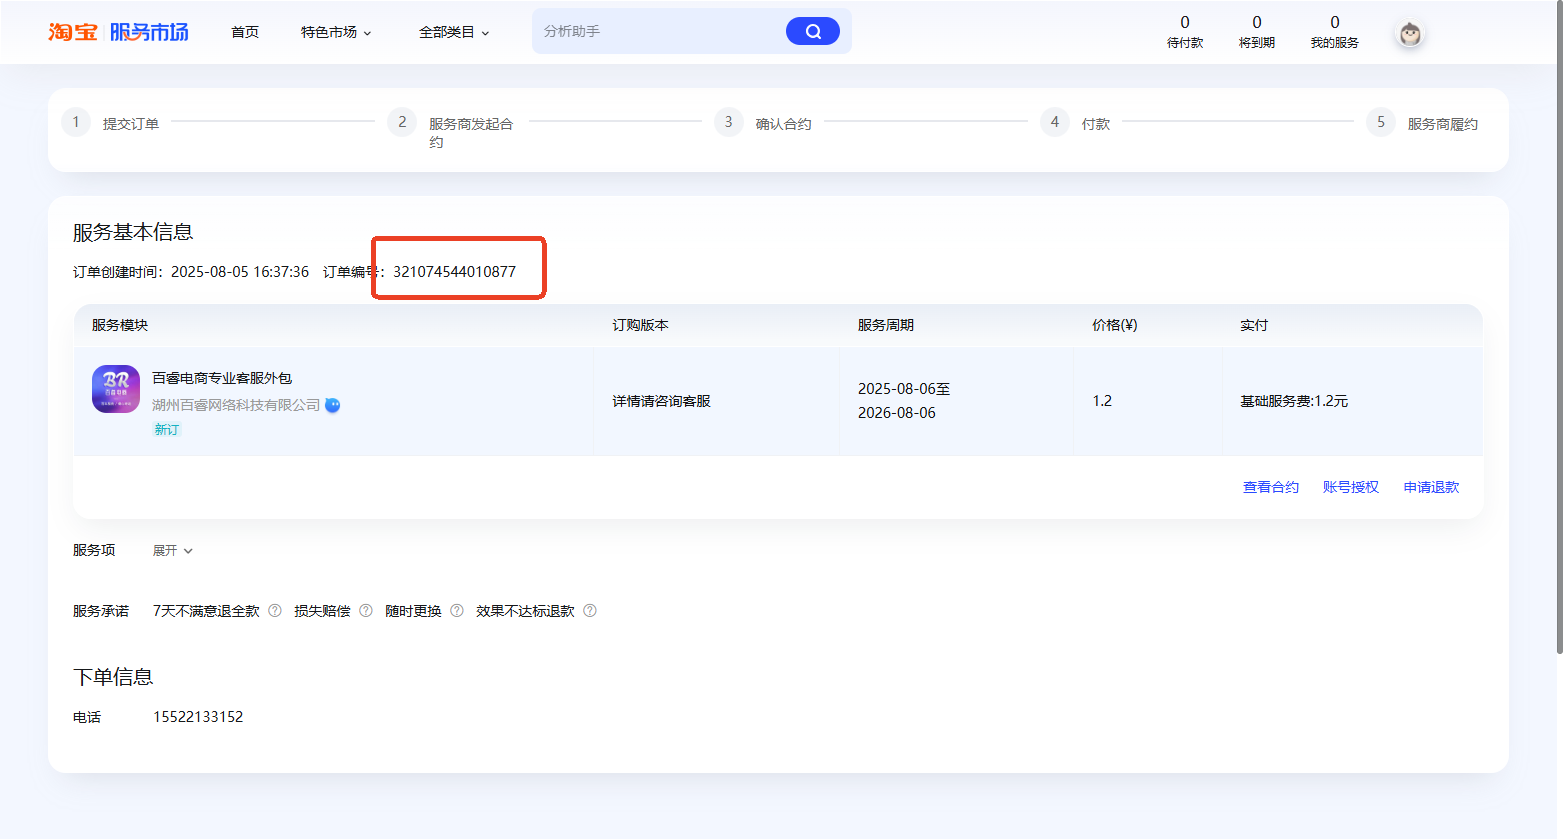Screen dimensions: 1563x839
Task: Click the 淘宝服务市场 logo
Action: coord(117,31)
